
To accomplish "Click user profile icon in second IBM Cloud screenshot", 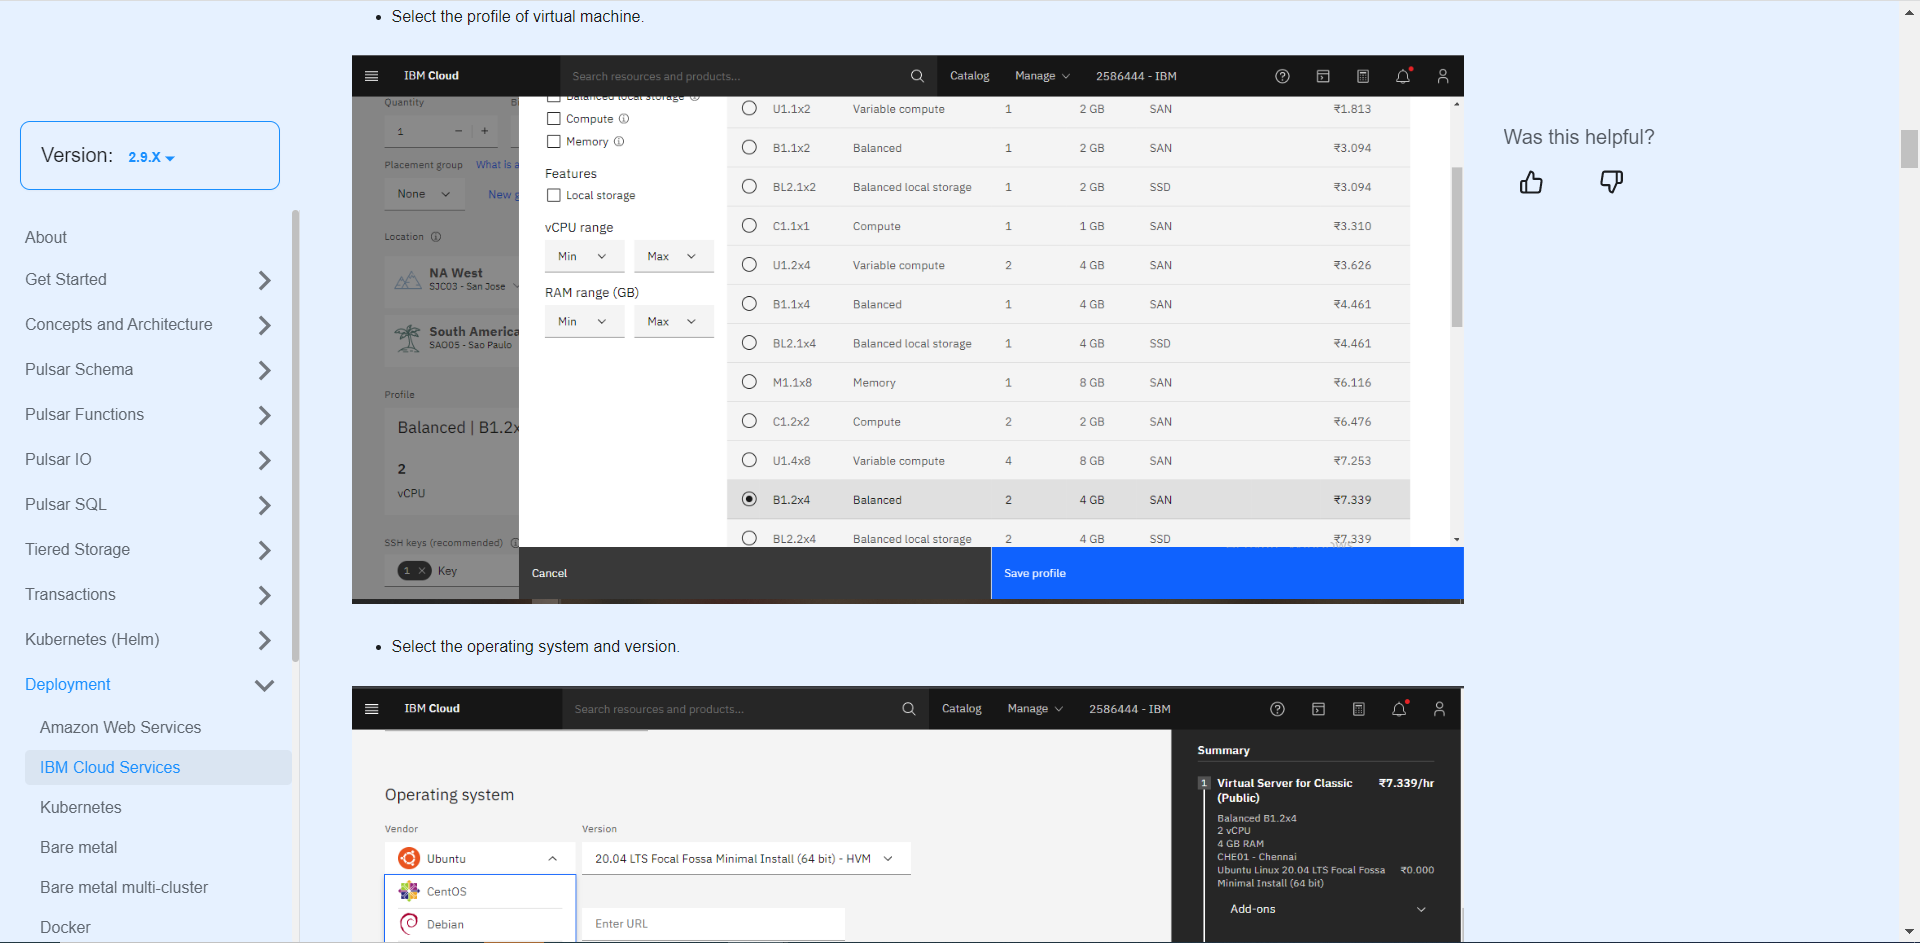I will [x=1439, y=709].
